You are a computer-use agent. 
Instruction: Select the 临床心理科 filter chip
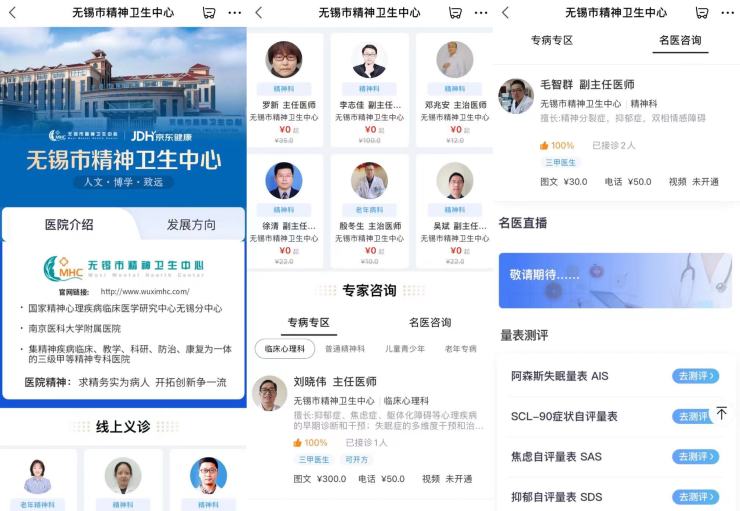click(285, 349)
